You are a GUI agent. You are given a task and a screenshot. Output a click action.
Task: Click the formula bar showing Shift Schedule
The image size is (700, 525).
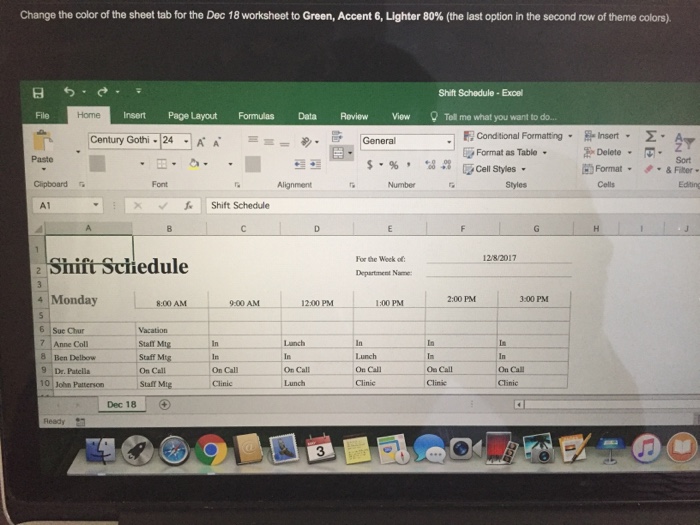click(x=452, y=205)
